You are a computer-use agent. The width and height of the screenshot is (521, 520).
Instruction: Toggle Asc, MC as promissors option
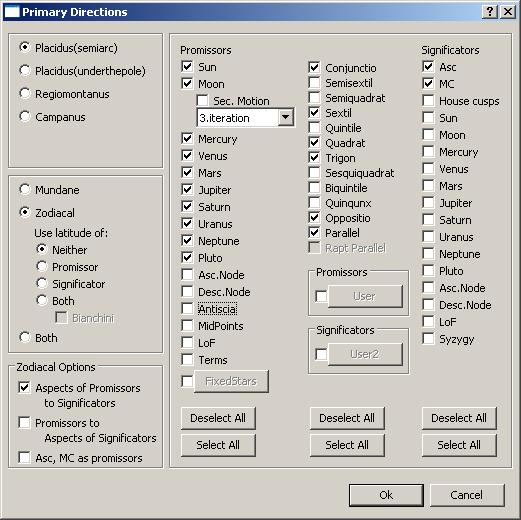(24, 458)
